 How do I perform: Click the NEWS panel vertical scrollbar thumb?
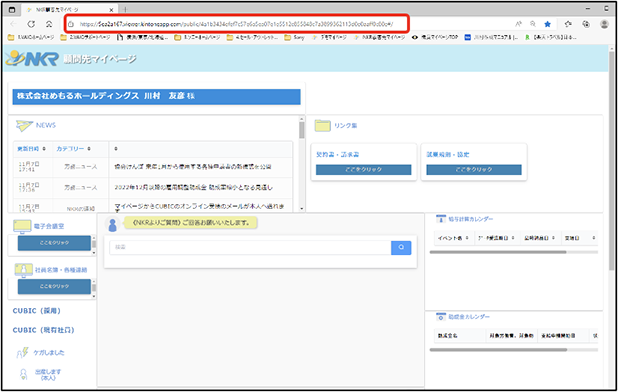point(302,130)
